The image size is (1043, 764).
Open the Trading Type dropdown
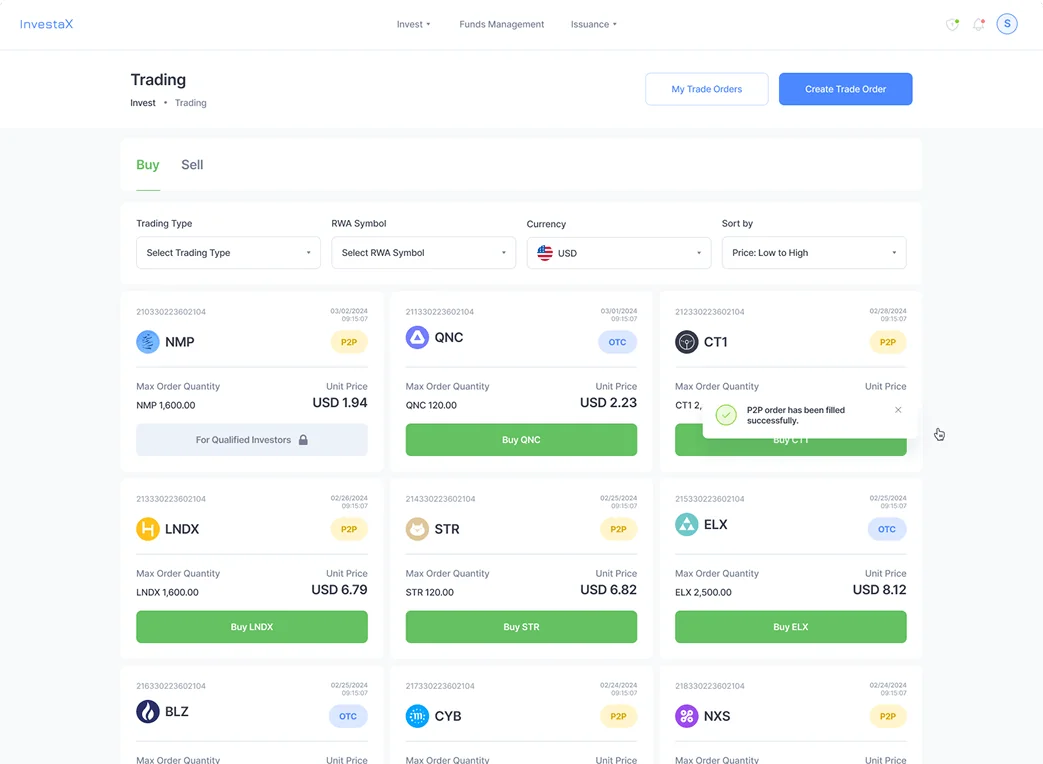click(228, 253)
